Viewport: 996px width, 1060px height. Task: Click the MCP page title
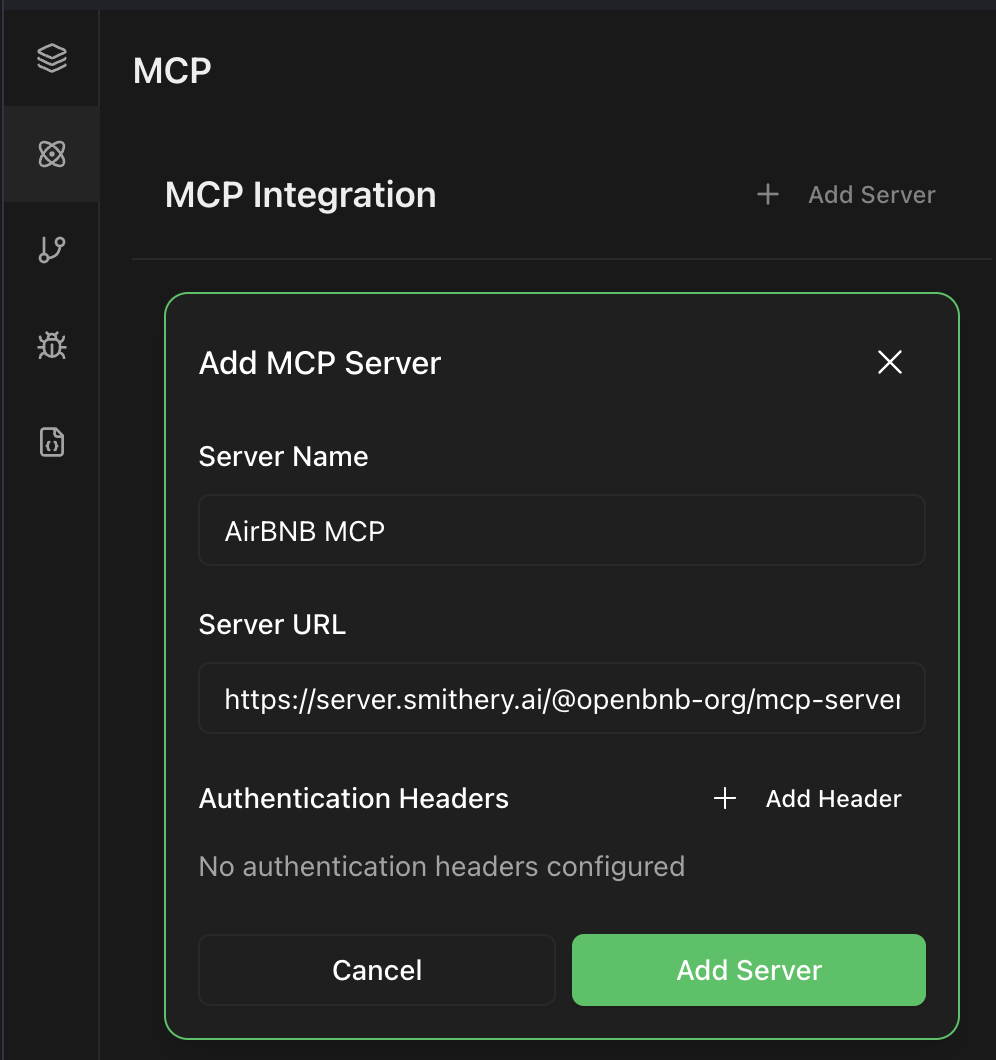click(172, 71)
